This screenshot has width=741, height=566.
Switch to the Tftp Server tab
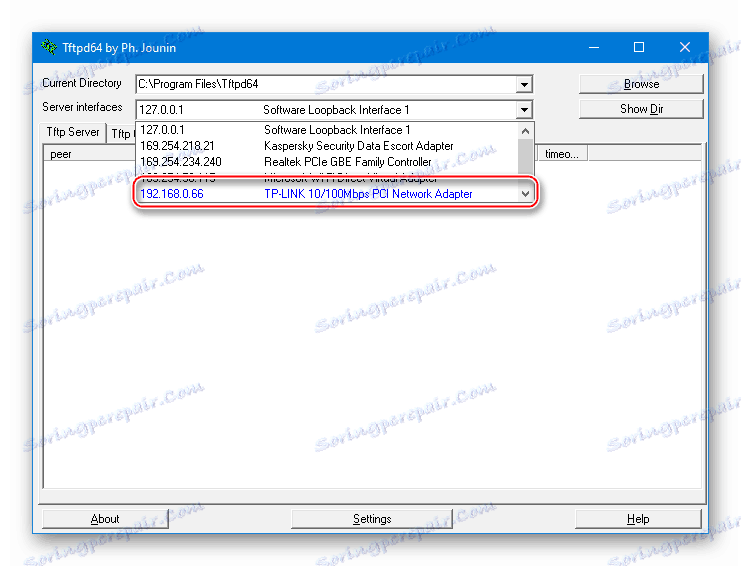coord(73,132)
